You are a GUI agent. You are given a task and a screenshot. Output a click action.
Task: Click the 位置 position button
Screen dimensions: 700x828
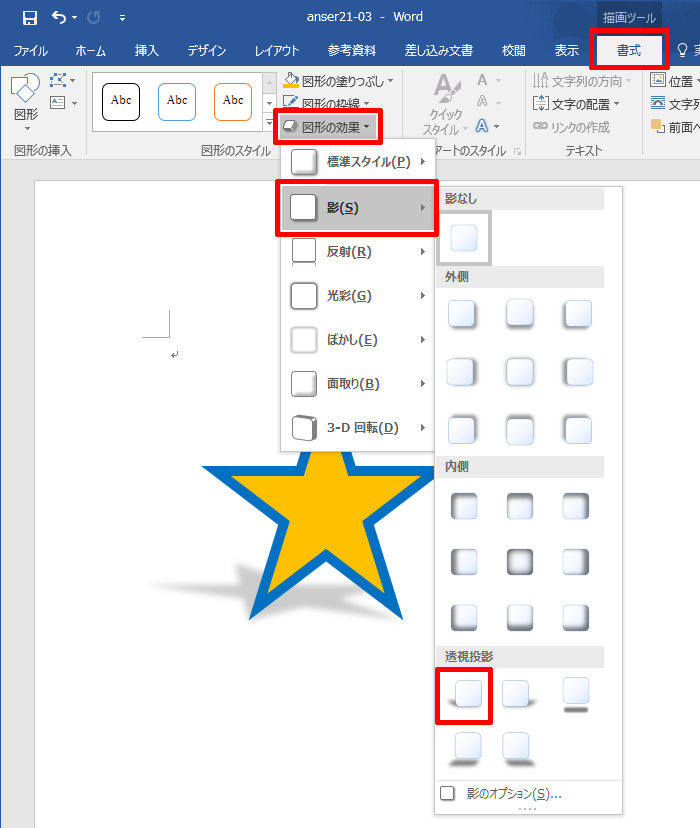675,81
